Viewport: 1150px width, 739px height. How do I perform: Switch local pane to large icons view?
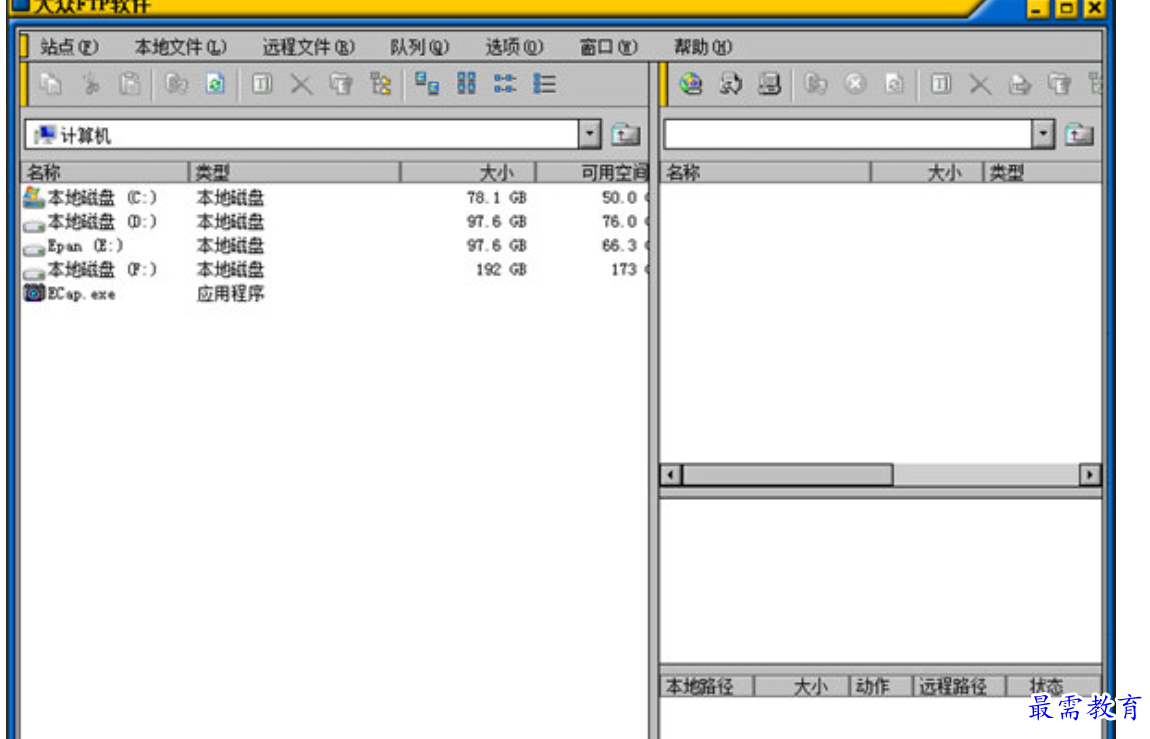pos(426,84)
